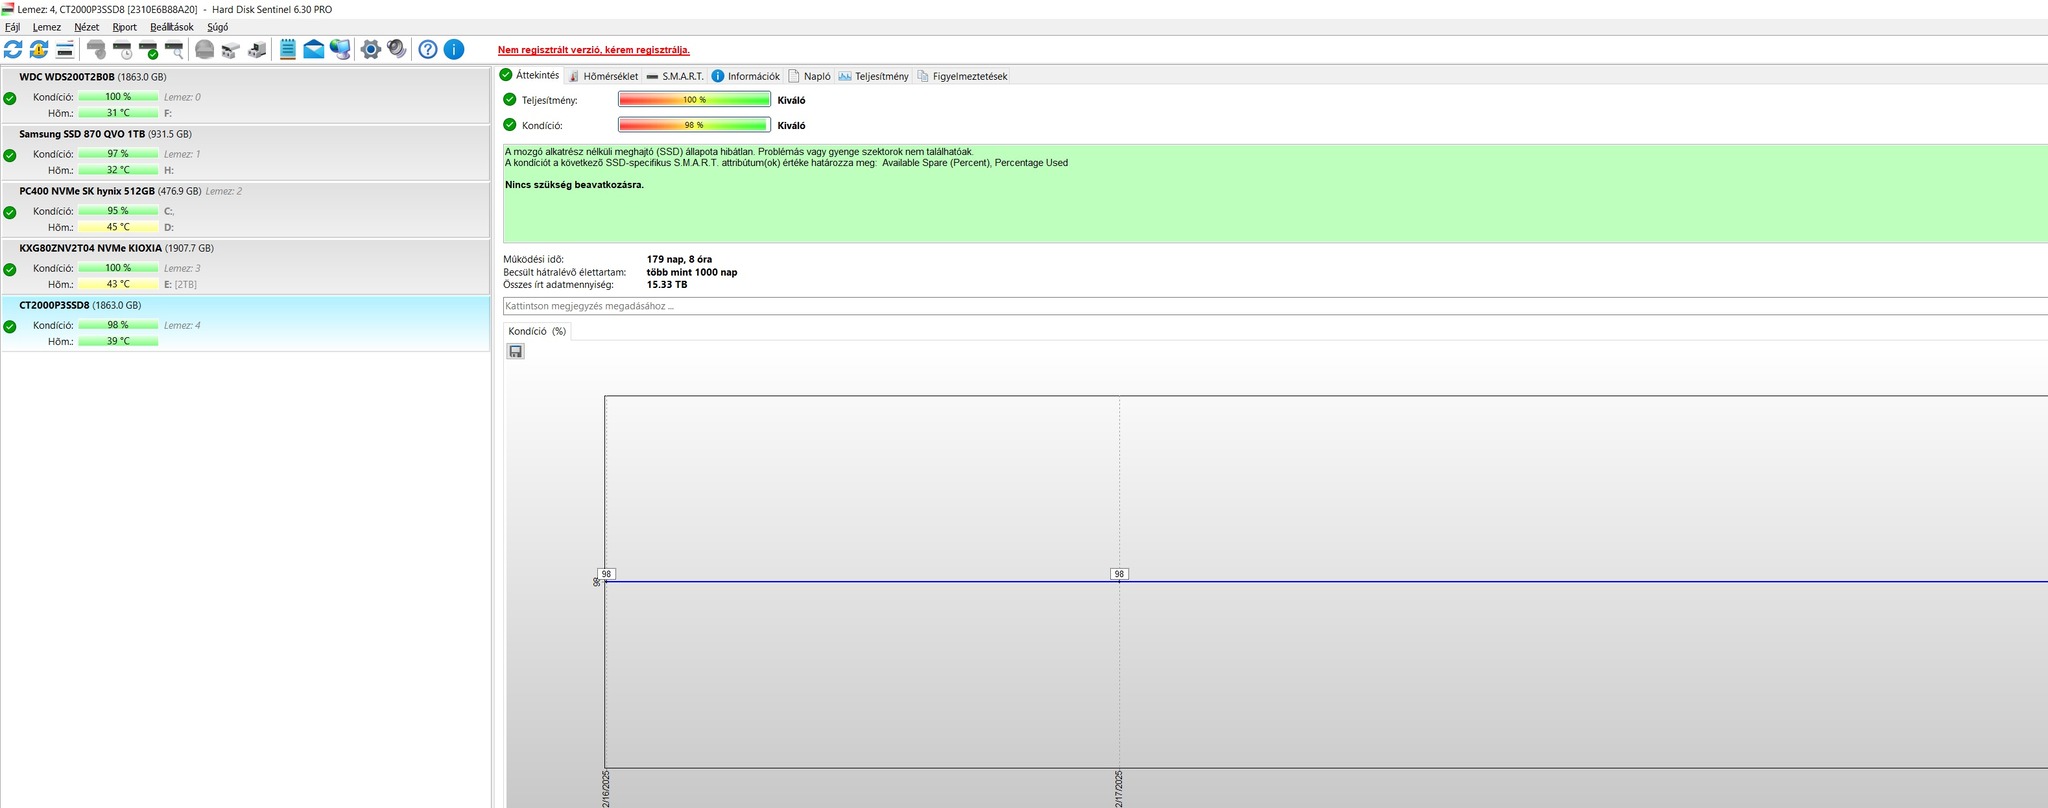The image size is (2048, 808).
Task: Click PC400 disk 45 °C temperature bar
Action: 118,227
